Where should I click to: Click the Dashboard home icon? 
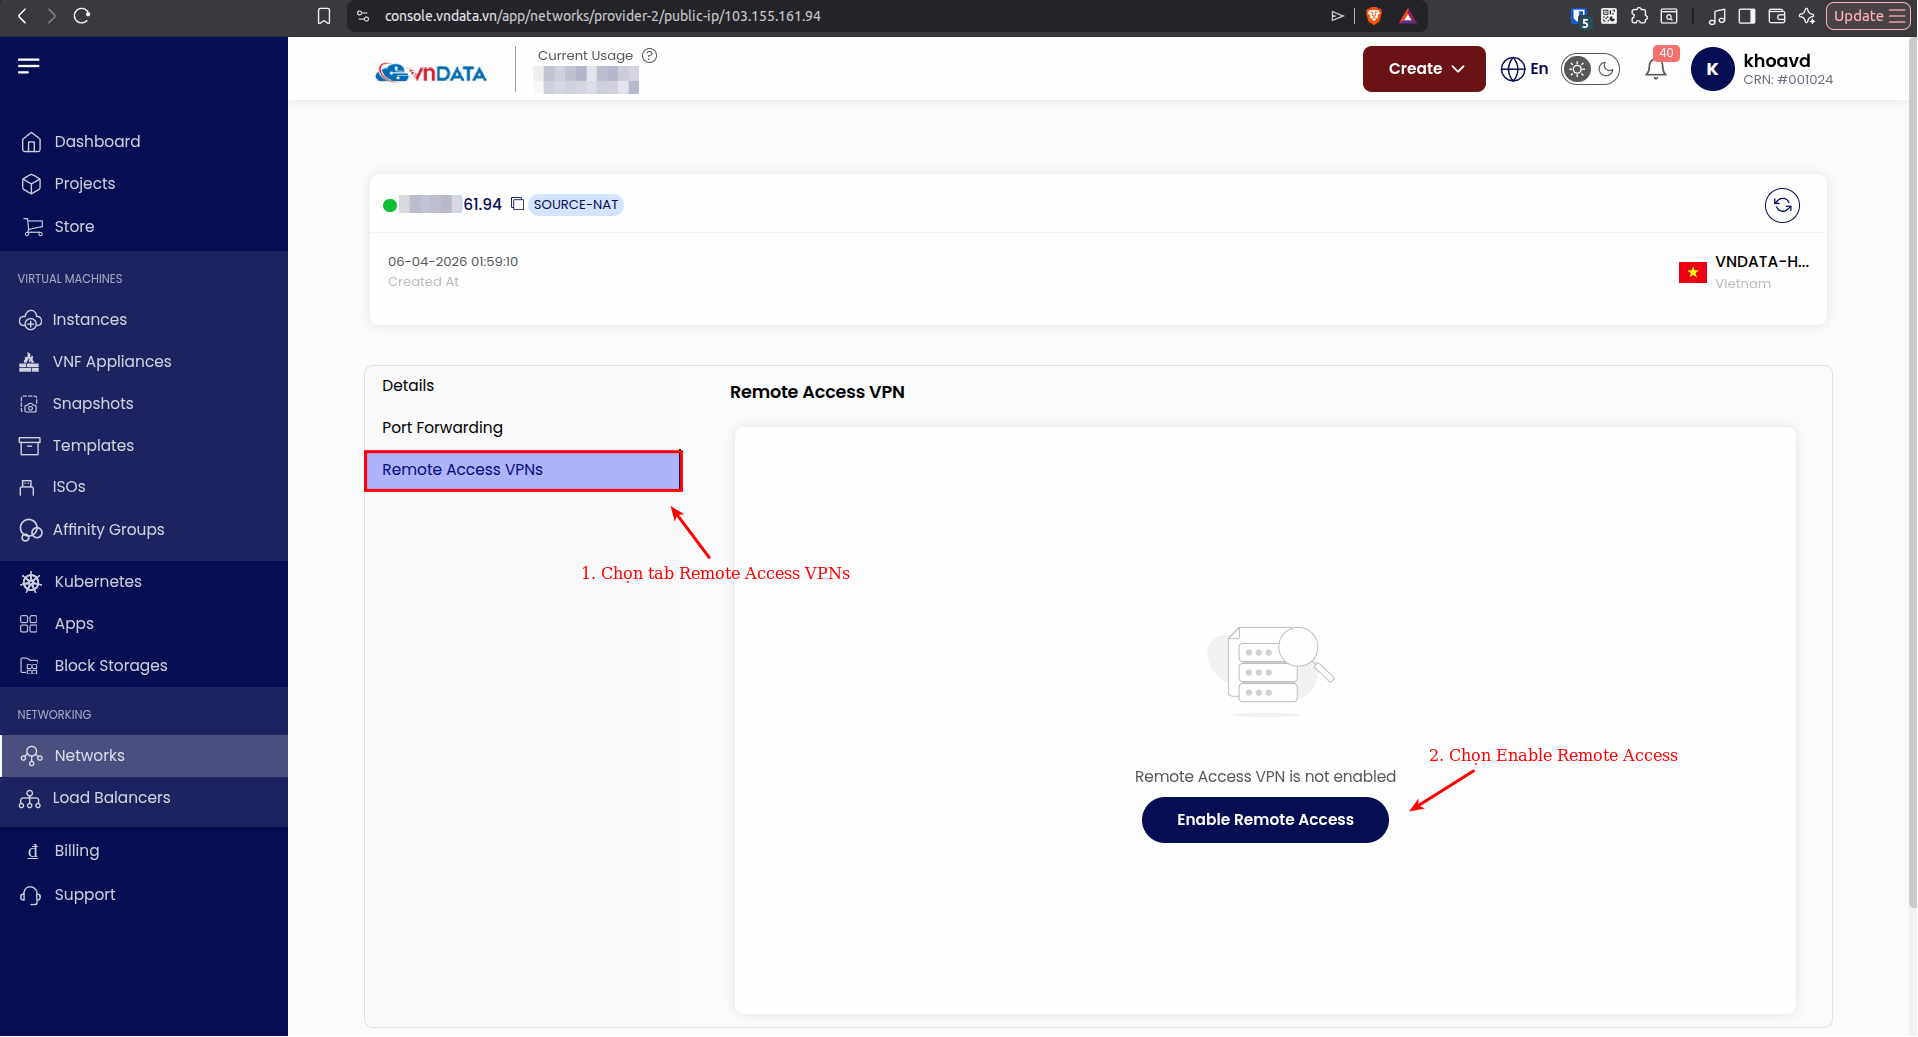tap(31, 142)
